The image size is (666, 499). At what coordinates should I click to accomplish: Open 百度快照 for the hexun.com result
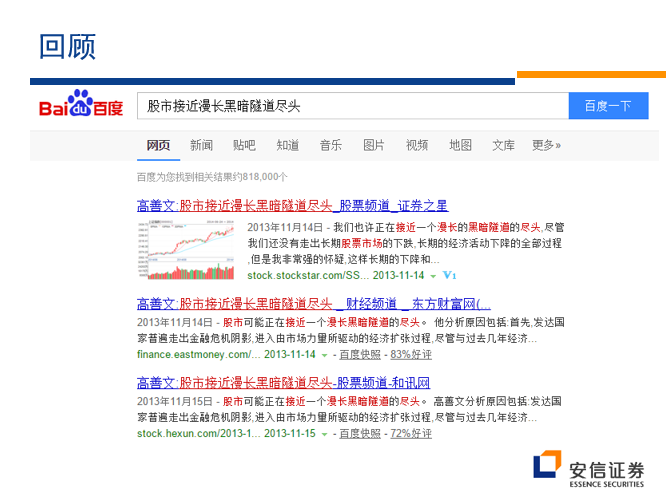coord(360,434)
